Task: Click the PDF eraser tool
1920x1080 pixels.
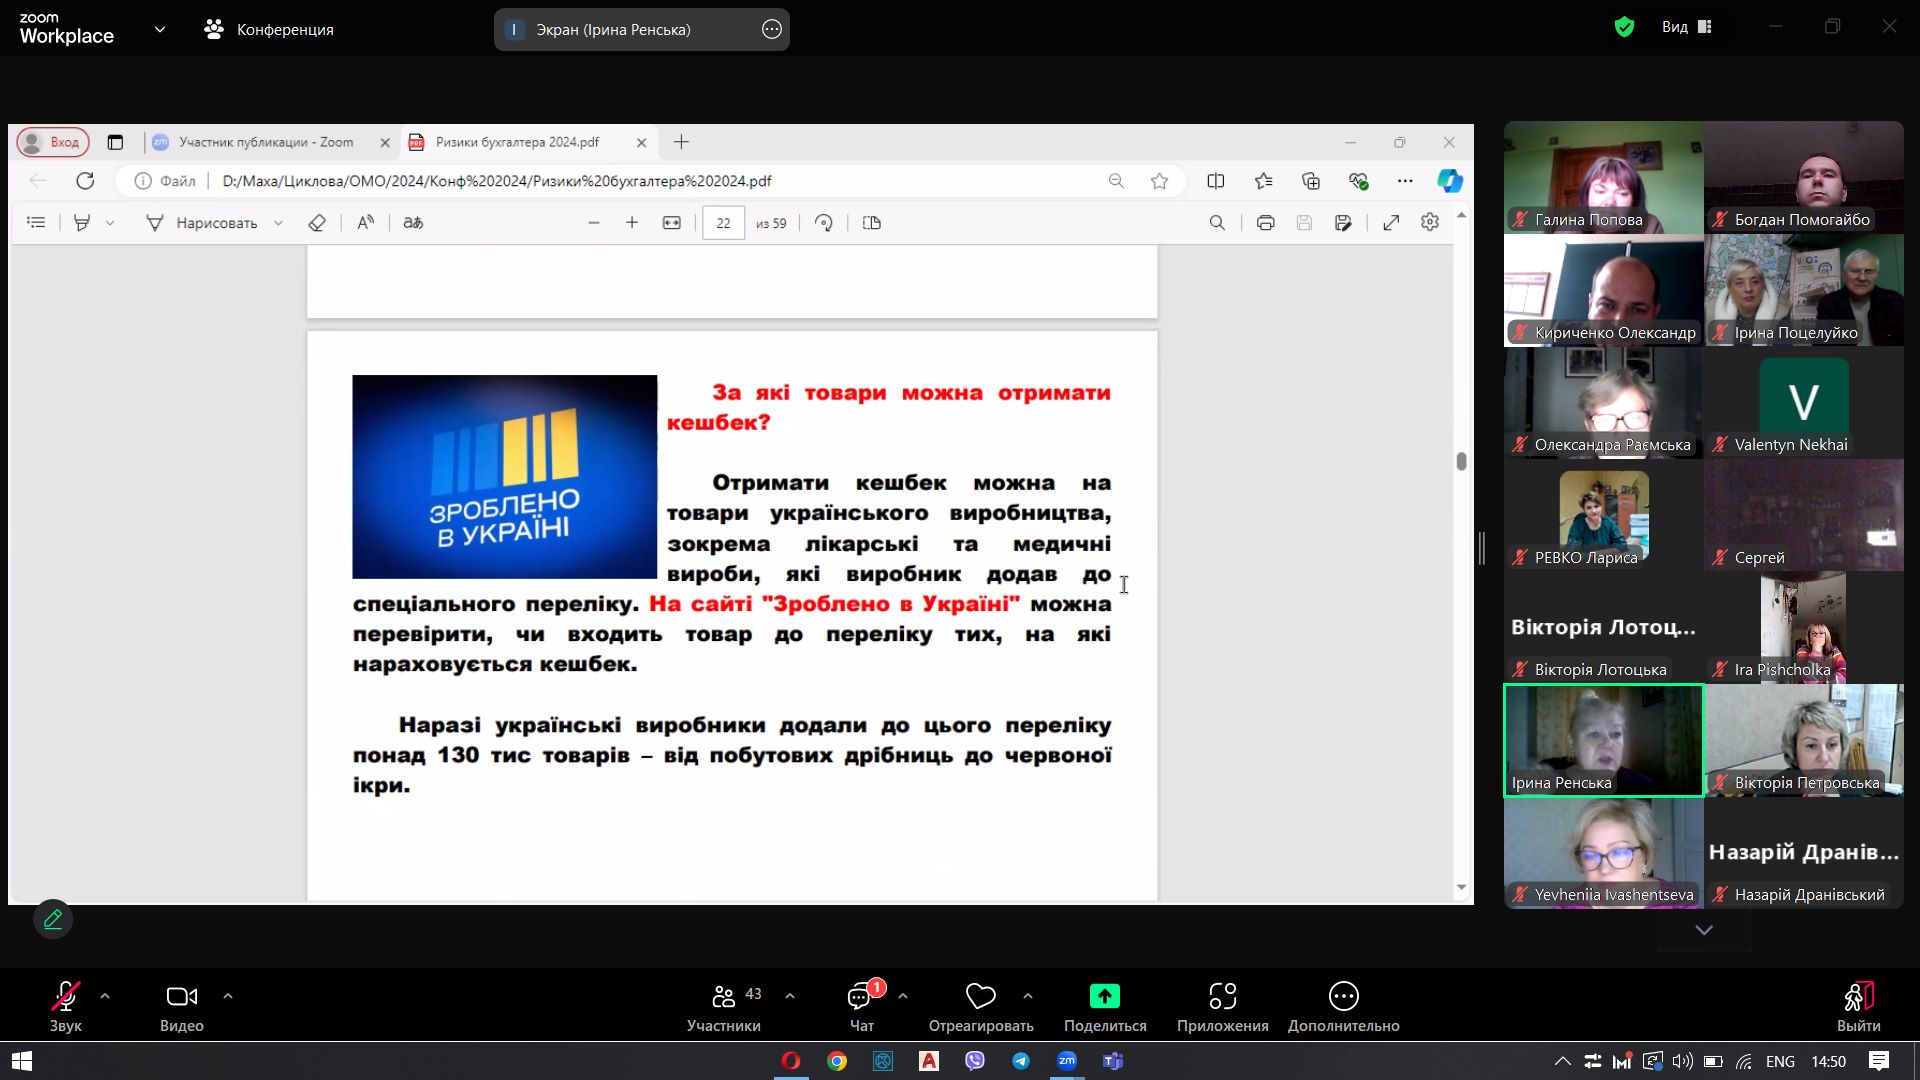Action: pyautogui.click(x=317, y=223)
